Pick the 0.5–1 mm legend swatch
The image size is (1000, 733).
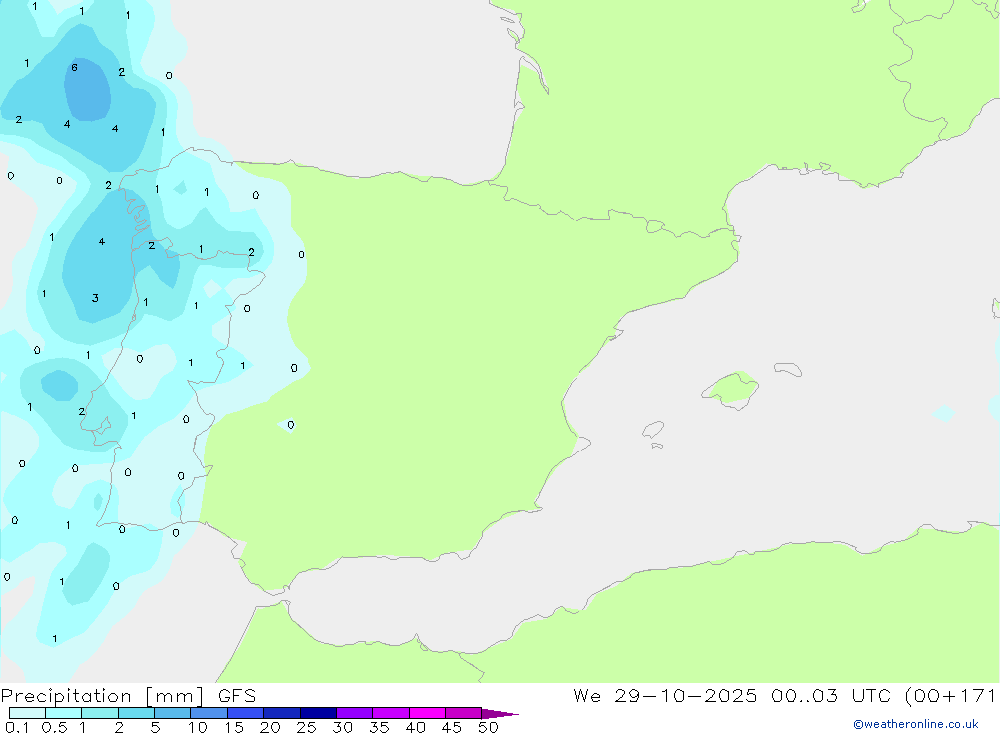coord(63,713)
